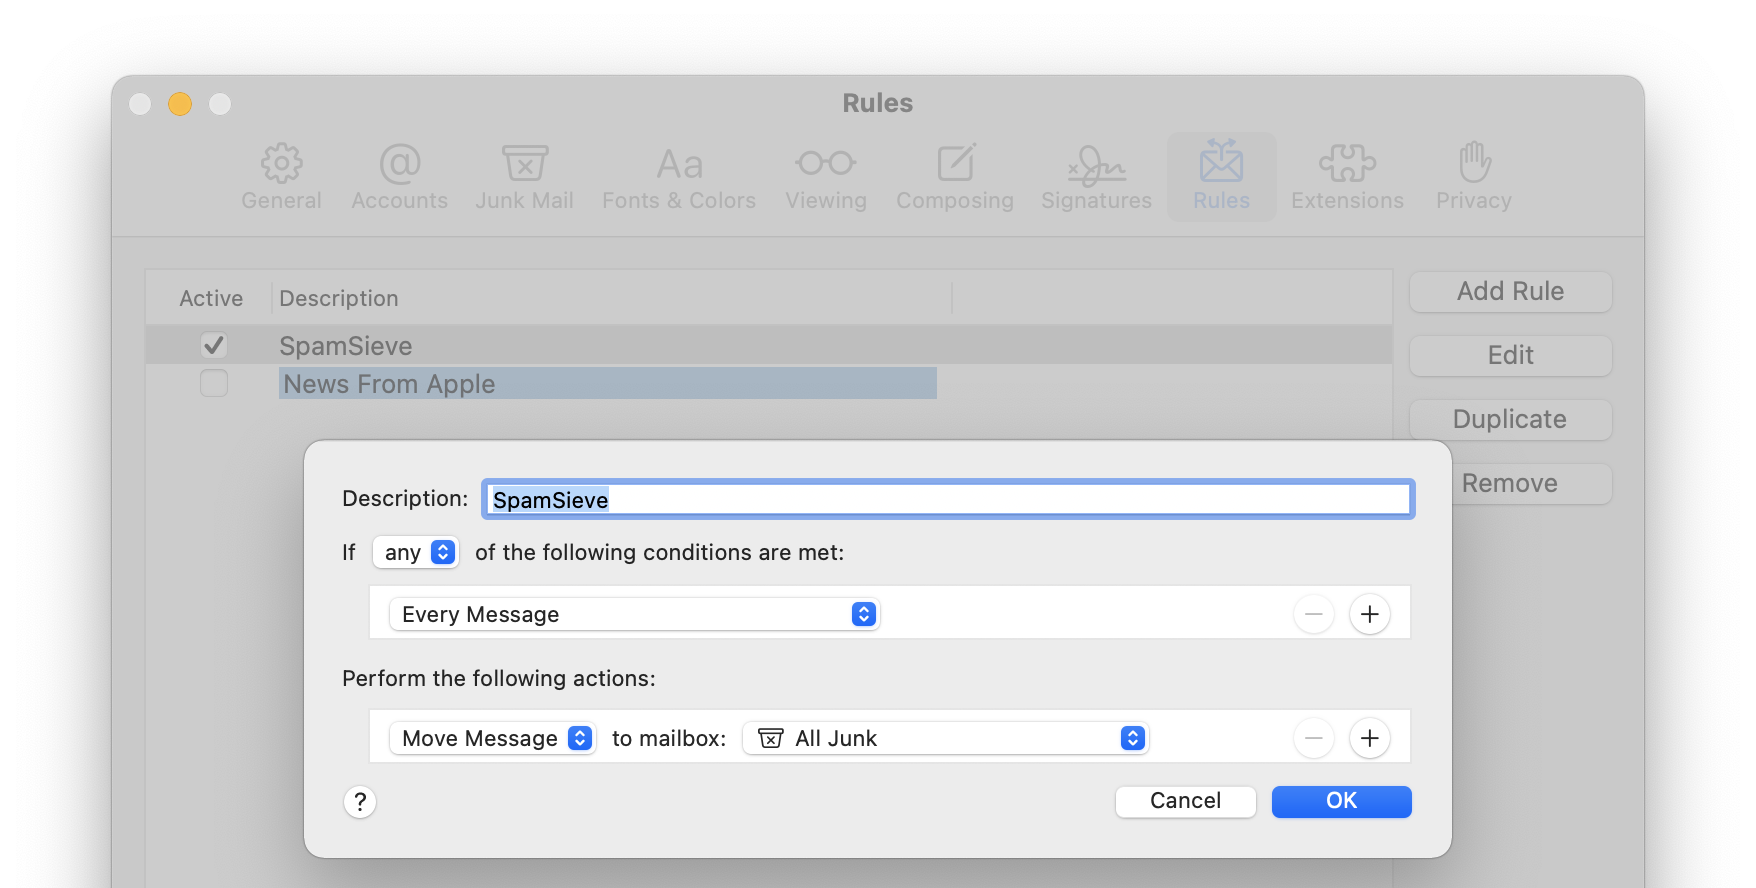The height and width of the screenshot is (888, 1756).
Task: Open the Accounts preferences pane
Action: coord(399,177)
